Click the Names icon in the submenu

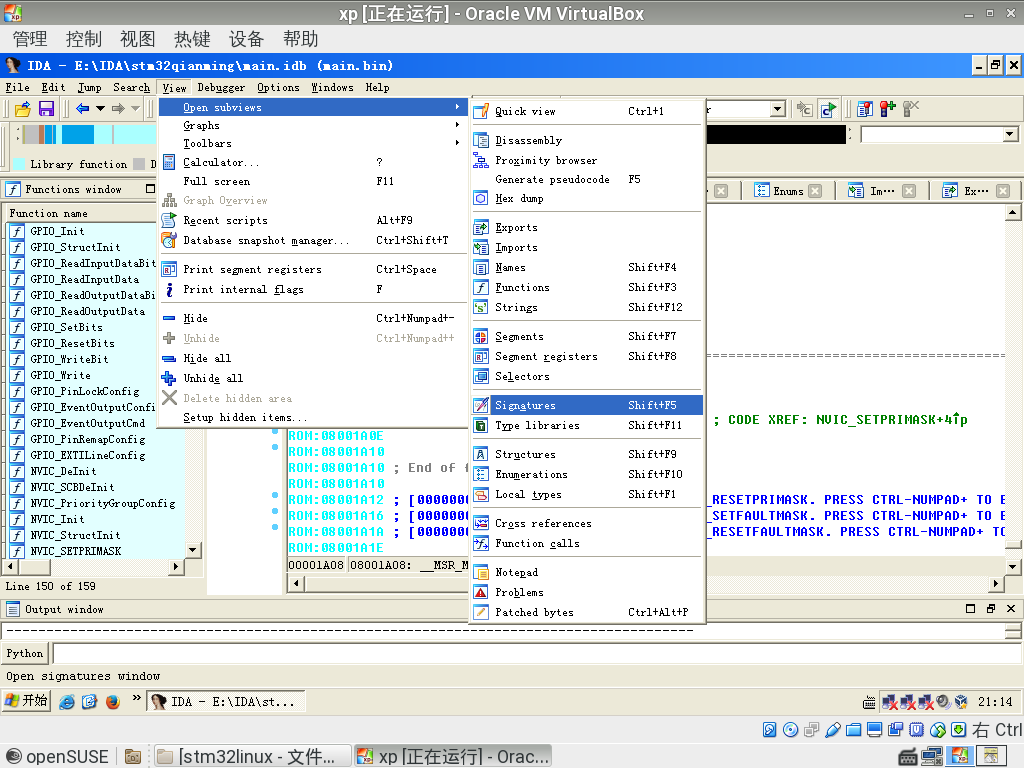tap(481, 268)
